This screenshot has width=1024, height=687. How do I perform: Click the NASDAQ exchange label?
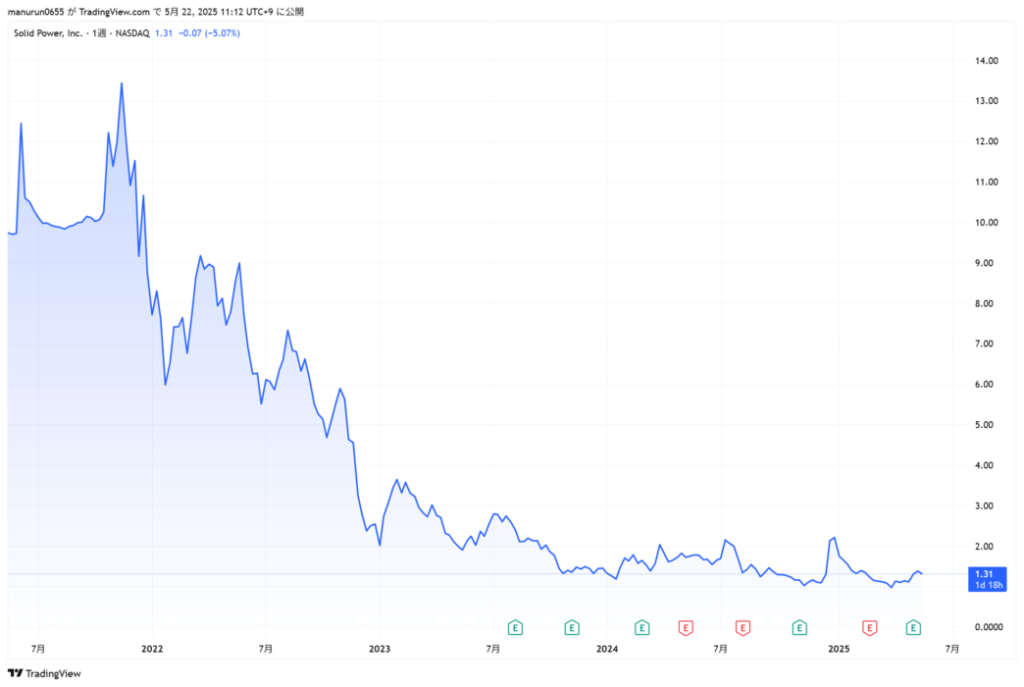(x=133, y=33)
